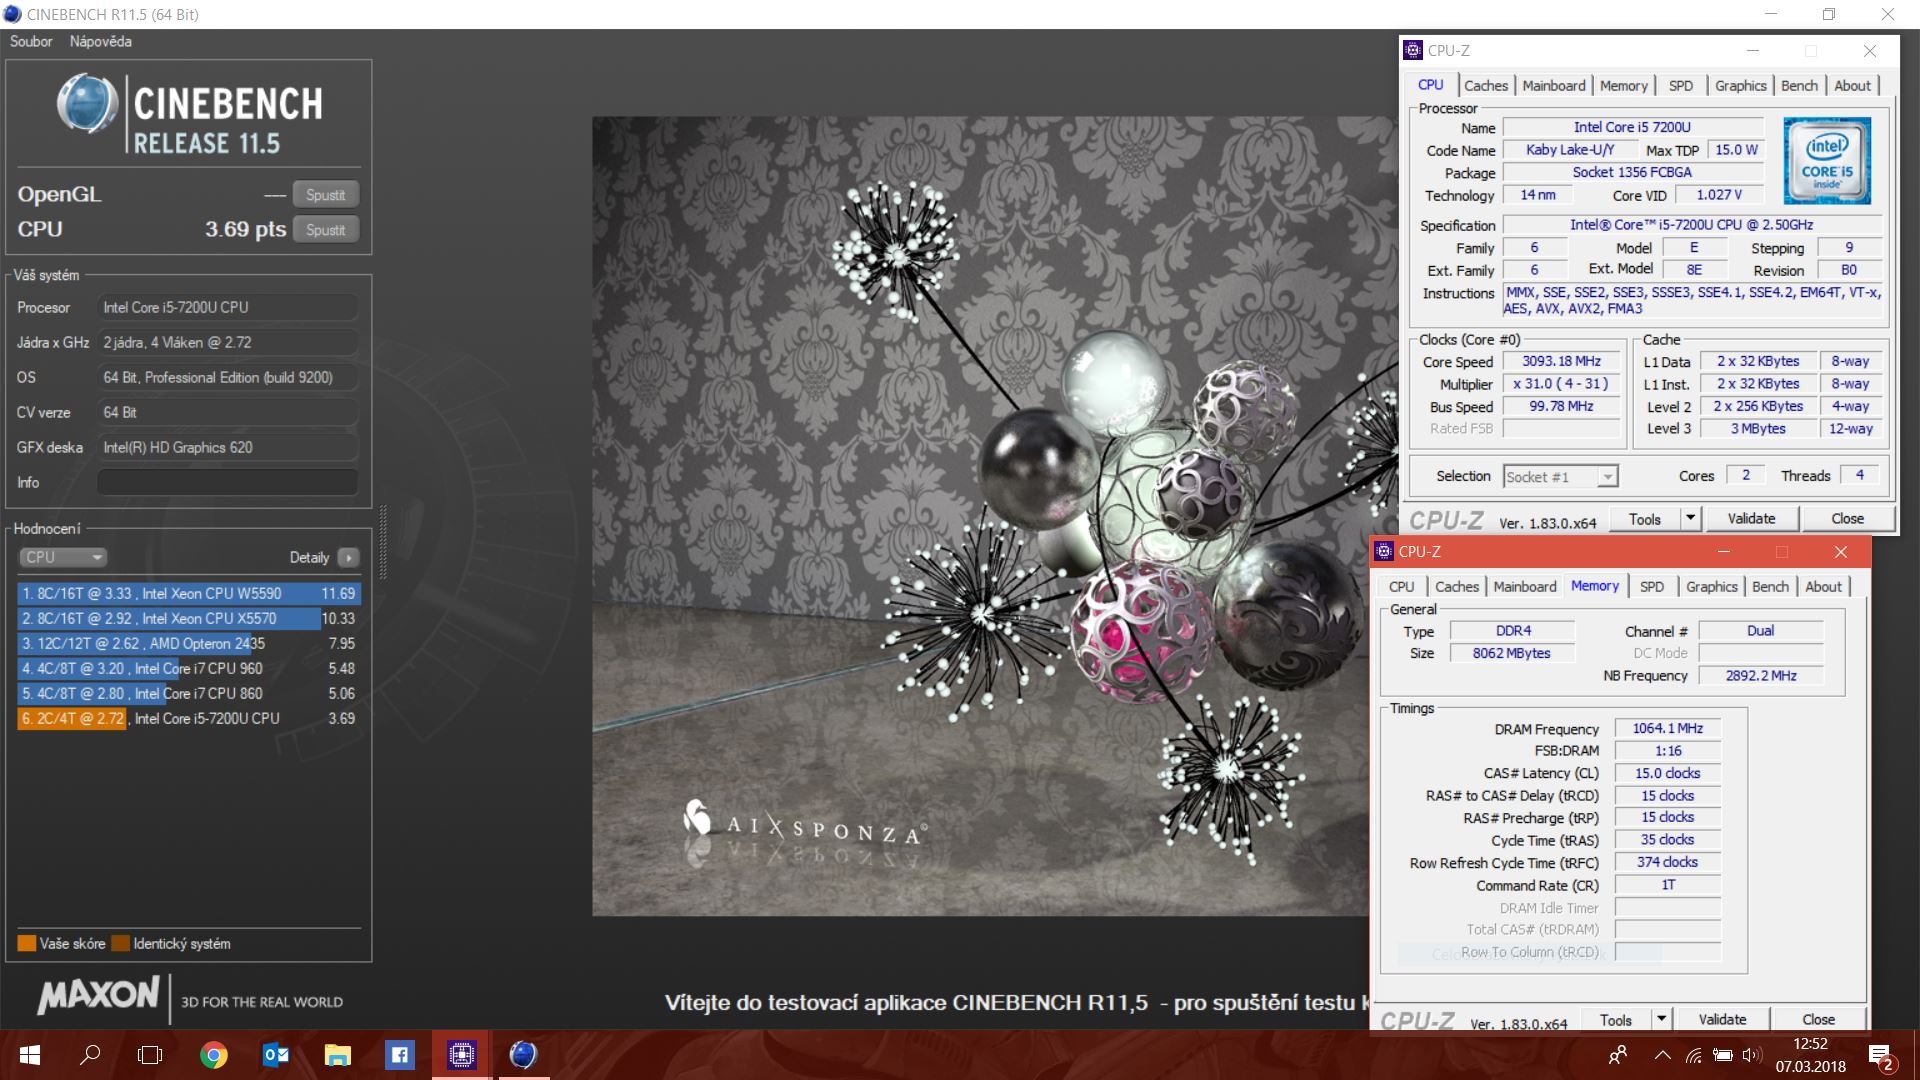Open volume tray icon
Viewport: 1920px width, 1080px height.
tap(1751, 1055)
